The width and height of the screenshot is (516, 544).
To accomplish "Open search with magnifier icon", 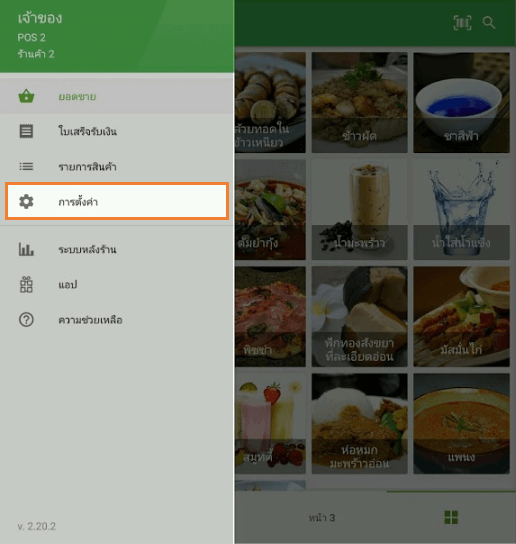I will click(x=489, y=23).
